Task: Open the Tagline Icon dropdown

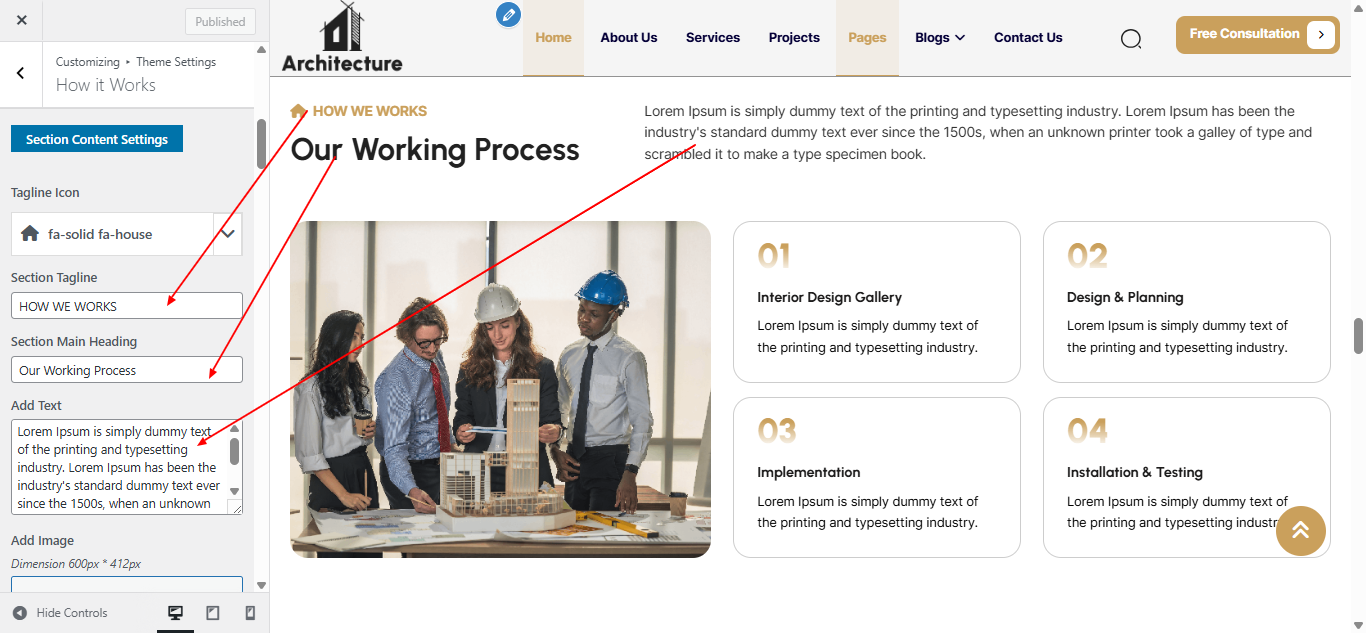Action: pyautogui.click(x=228, y=234)
